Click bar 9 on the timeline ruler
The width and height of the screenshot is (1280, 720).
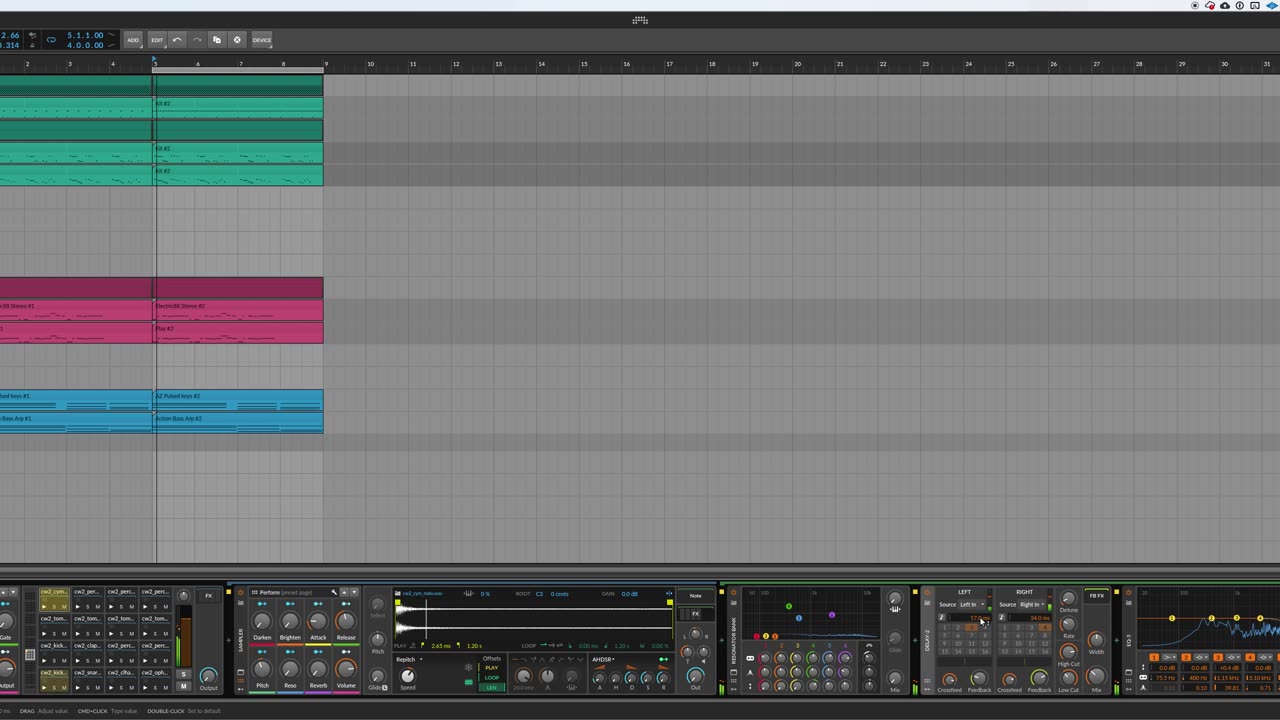(327, 64)
